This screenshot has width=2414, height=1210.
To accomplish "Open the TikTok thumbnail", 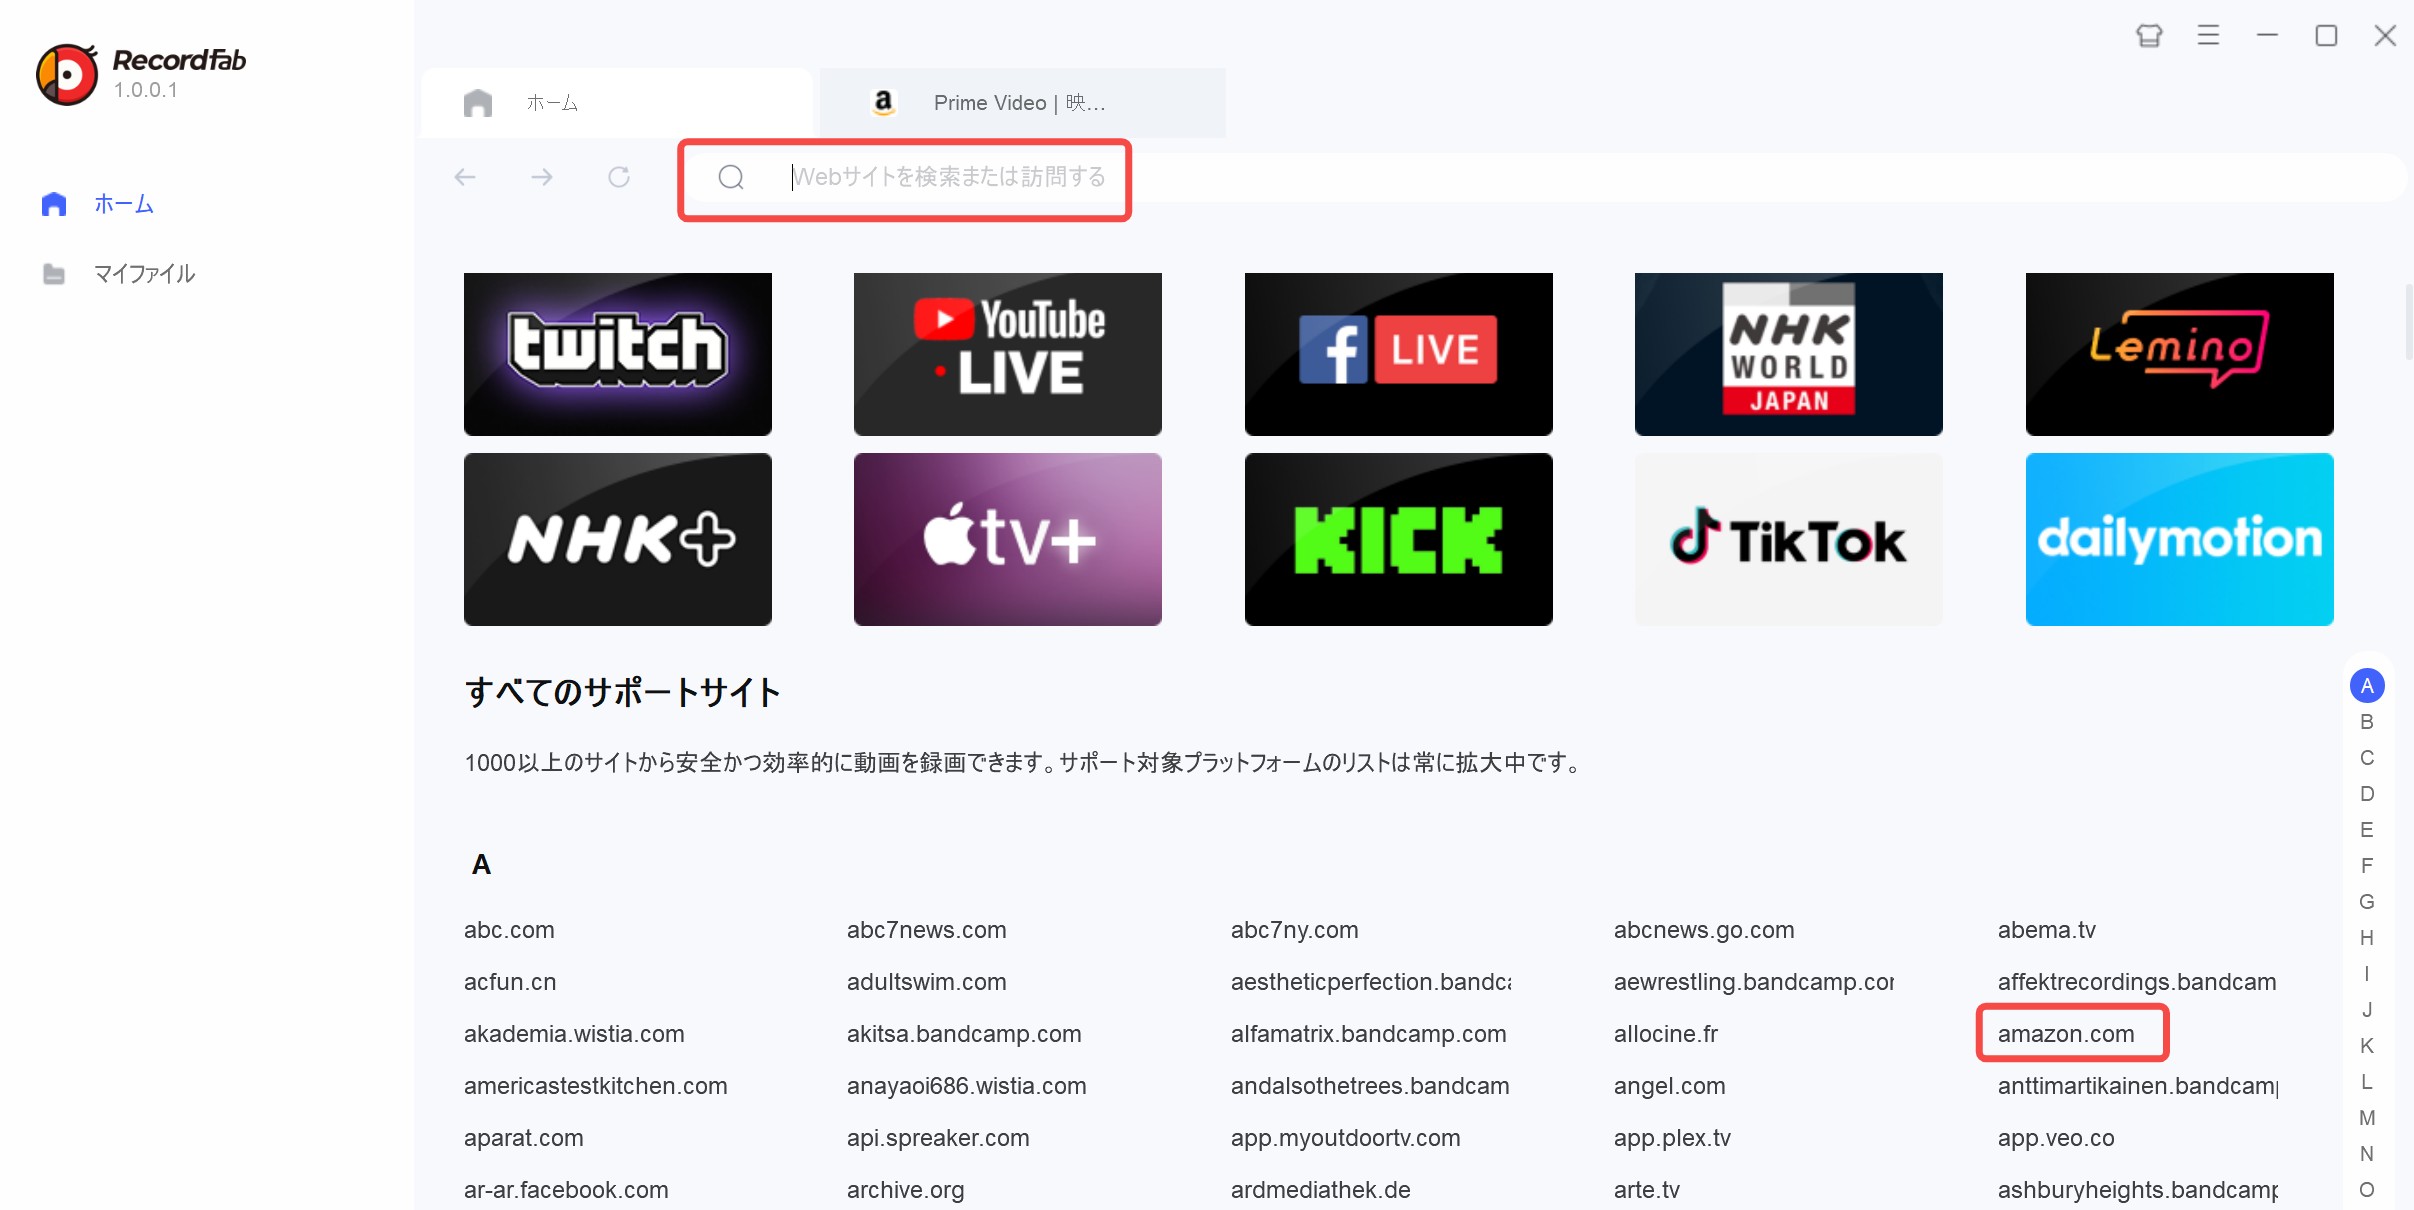I will click(1789, 539).
